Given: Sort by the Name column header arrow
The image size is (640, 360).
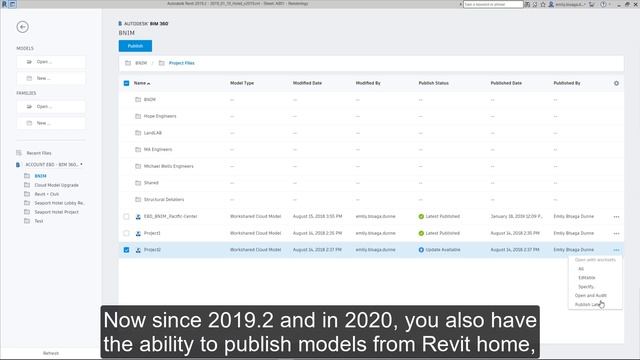Looking at the screenshot, I should coord(149,84).
